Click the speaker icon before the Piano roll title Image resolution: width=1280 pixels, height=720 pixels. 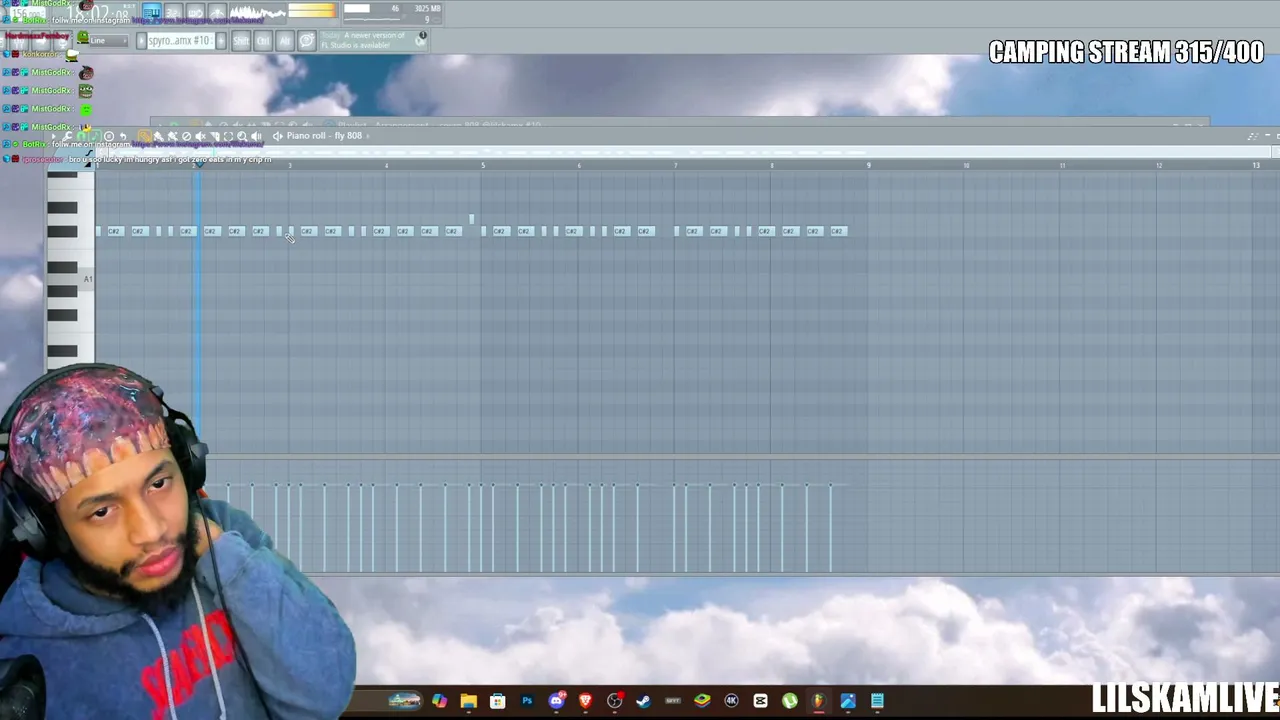pos(277,136)
